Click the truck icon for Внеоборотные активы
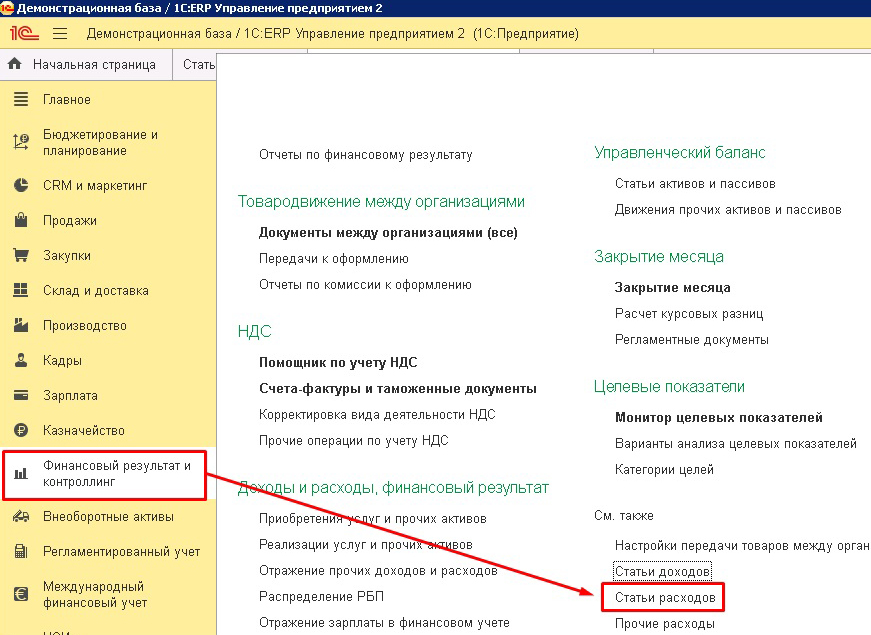871x635 pixels. (20, 517)
